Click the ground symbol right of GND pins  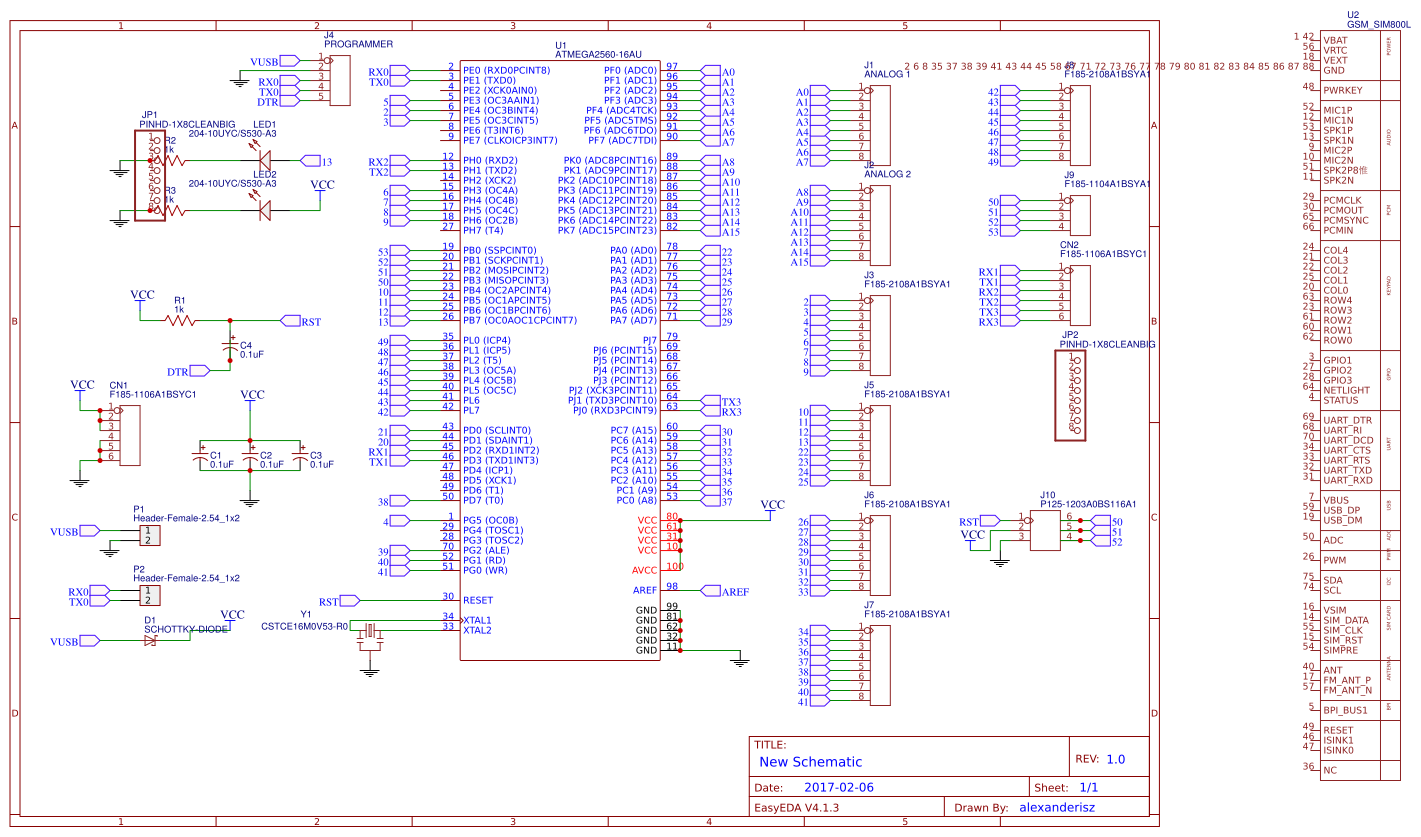740,659
